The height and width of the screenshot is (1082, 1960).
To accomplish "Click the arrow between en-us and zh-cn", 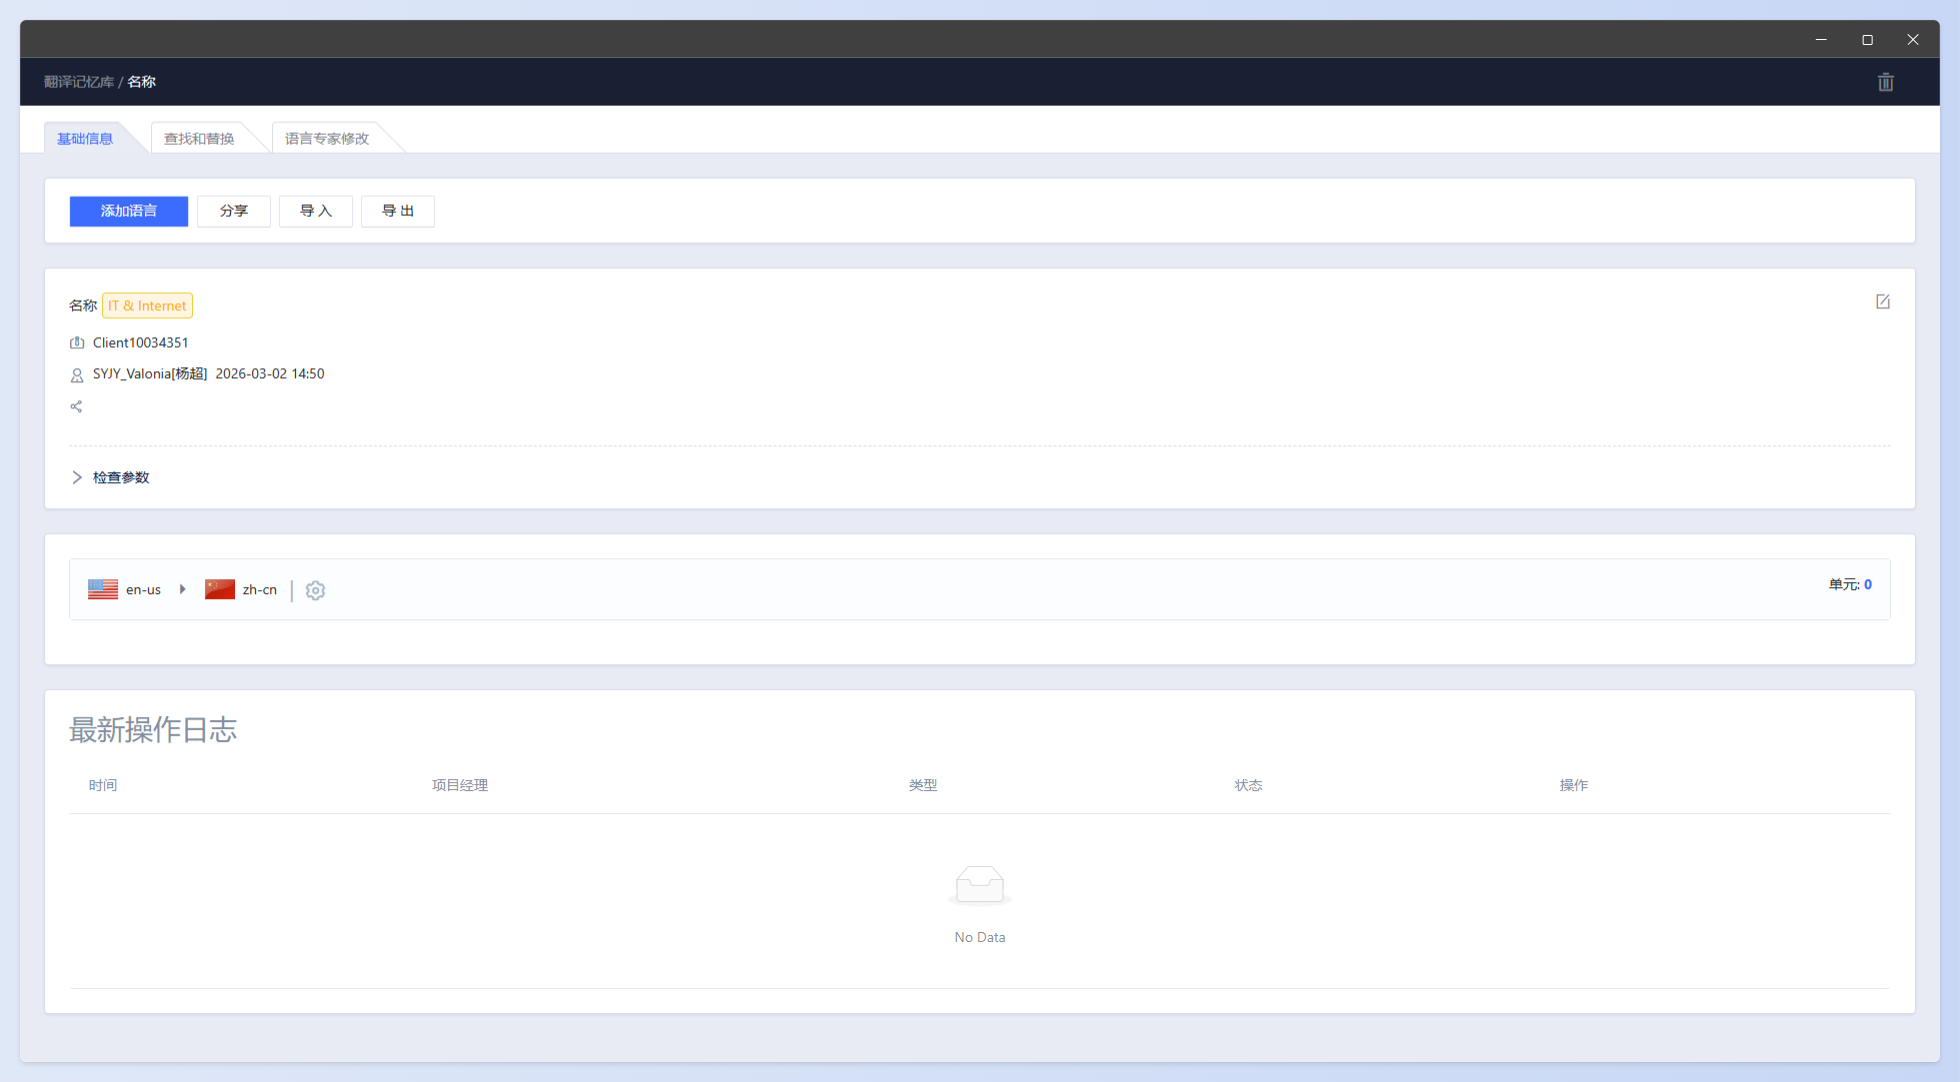I will [182, 589].
